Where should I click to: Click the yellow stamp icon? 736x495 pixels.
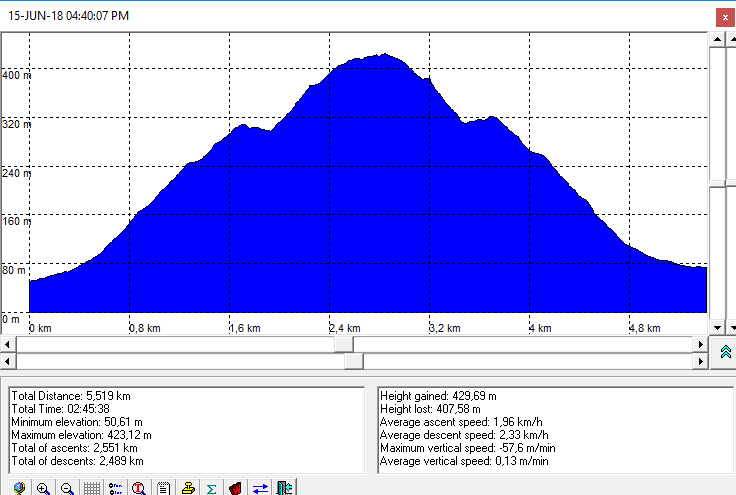pos(187,488)
